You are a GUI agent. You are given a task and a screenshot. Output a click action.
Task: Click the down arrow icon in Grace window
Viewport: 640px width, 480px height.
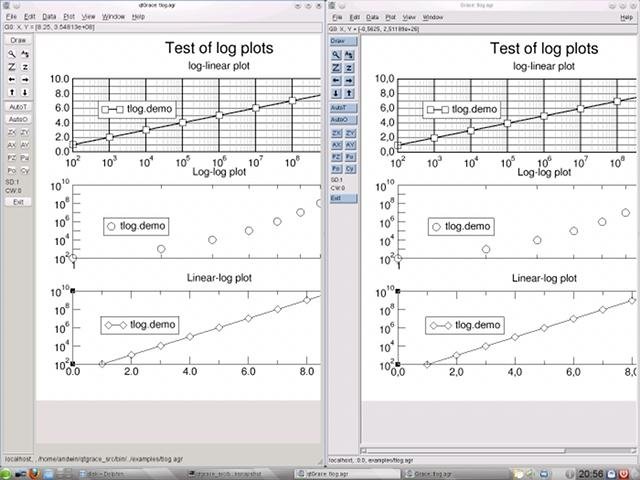click(x=336, y=93)
